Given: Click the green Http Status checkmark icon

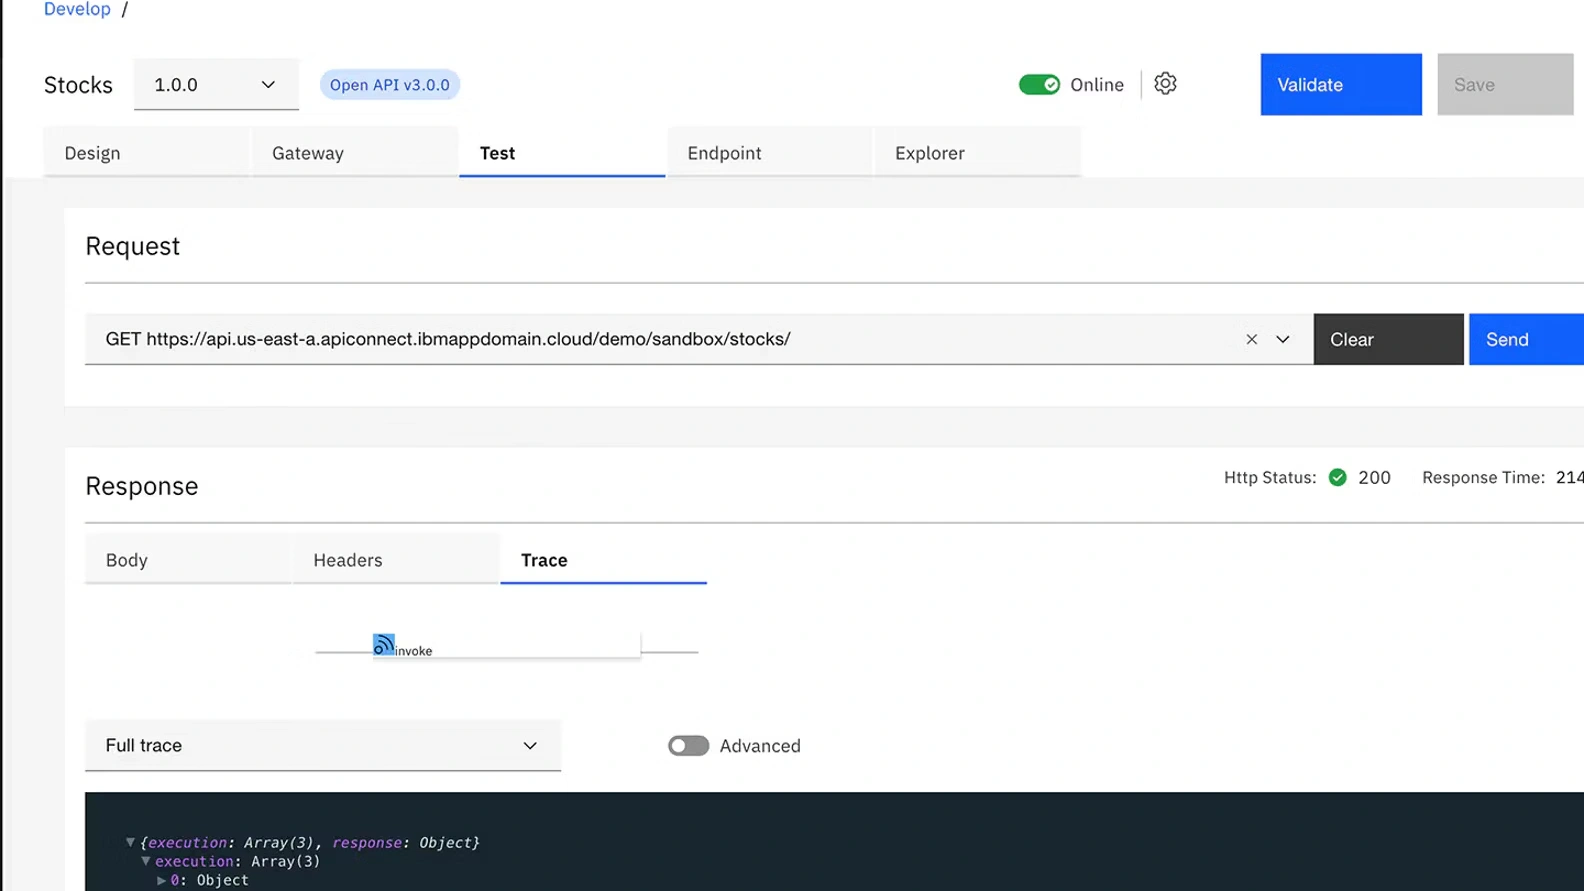Looking at the screenshot, I should pos(1337,478).
